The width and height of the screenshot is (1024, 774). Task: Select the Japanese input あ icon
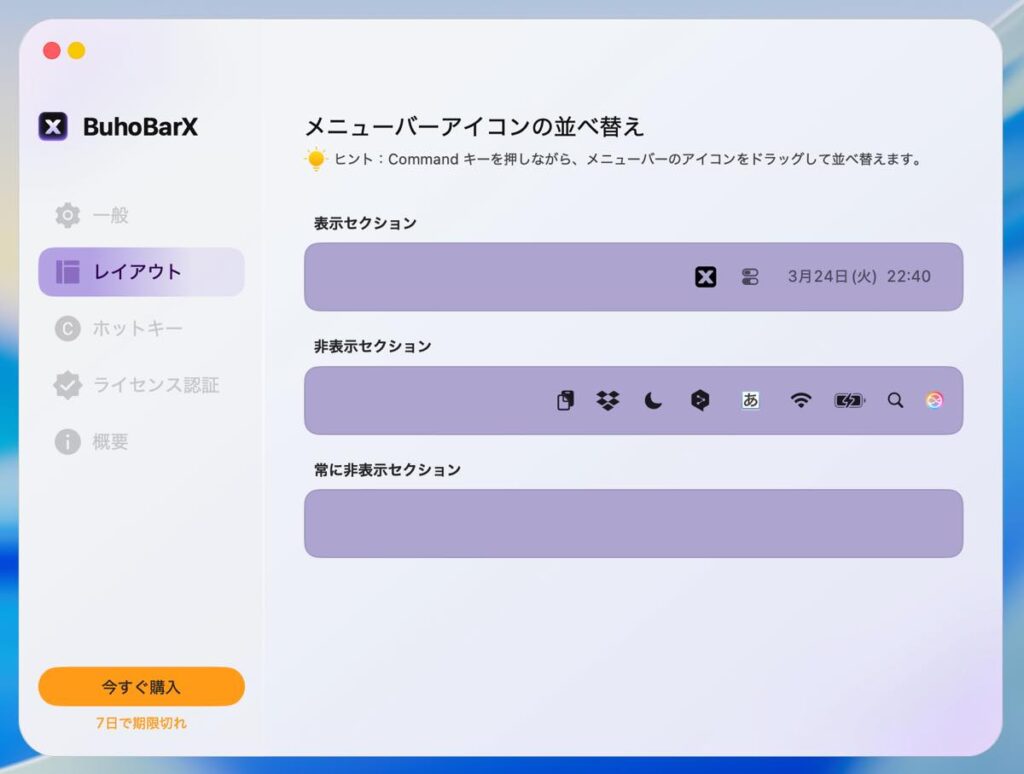(x=750, y=400)
